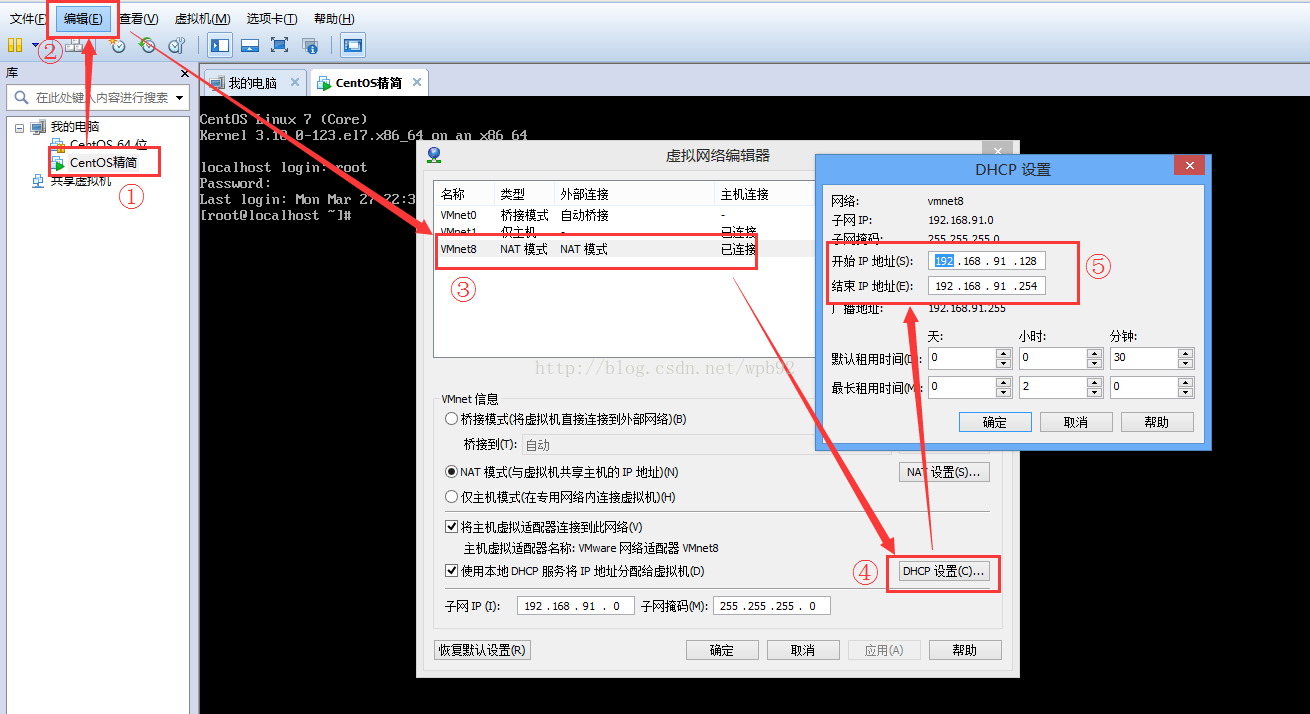Toggle the show library sidebar icon
Viewport: 1310px width, 714px height.
tap(220, 45)
